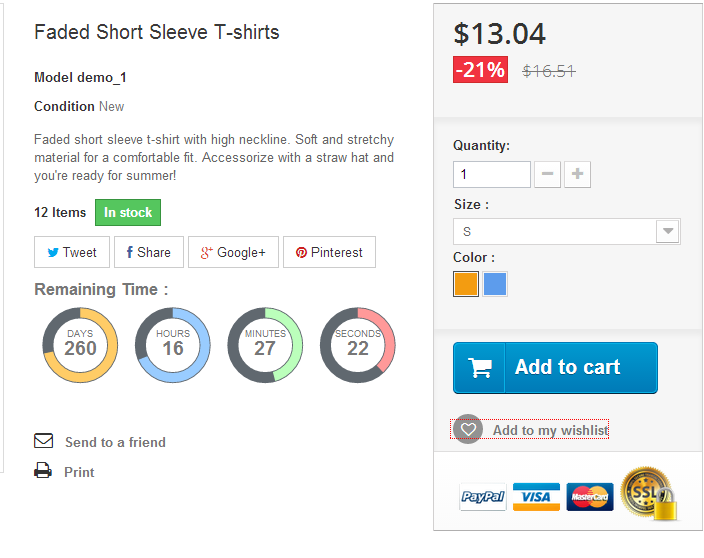This screenshot has width=704, height=558.
Task: Click the Add to my wishlist link
Action: point(550,430)
